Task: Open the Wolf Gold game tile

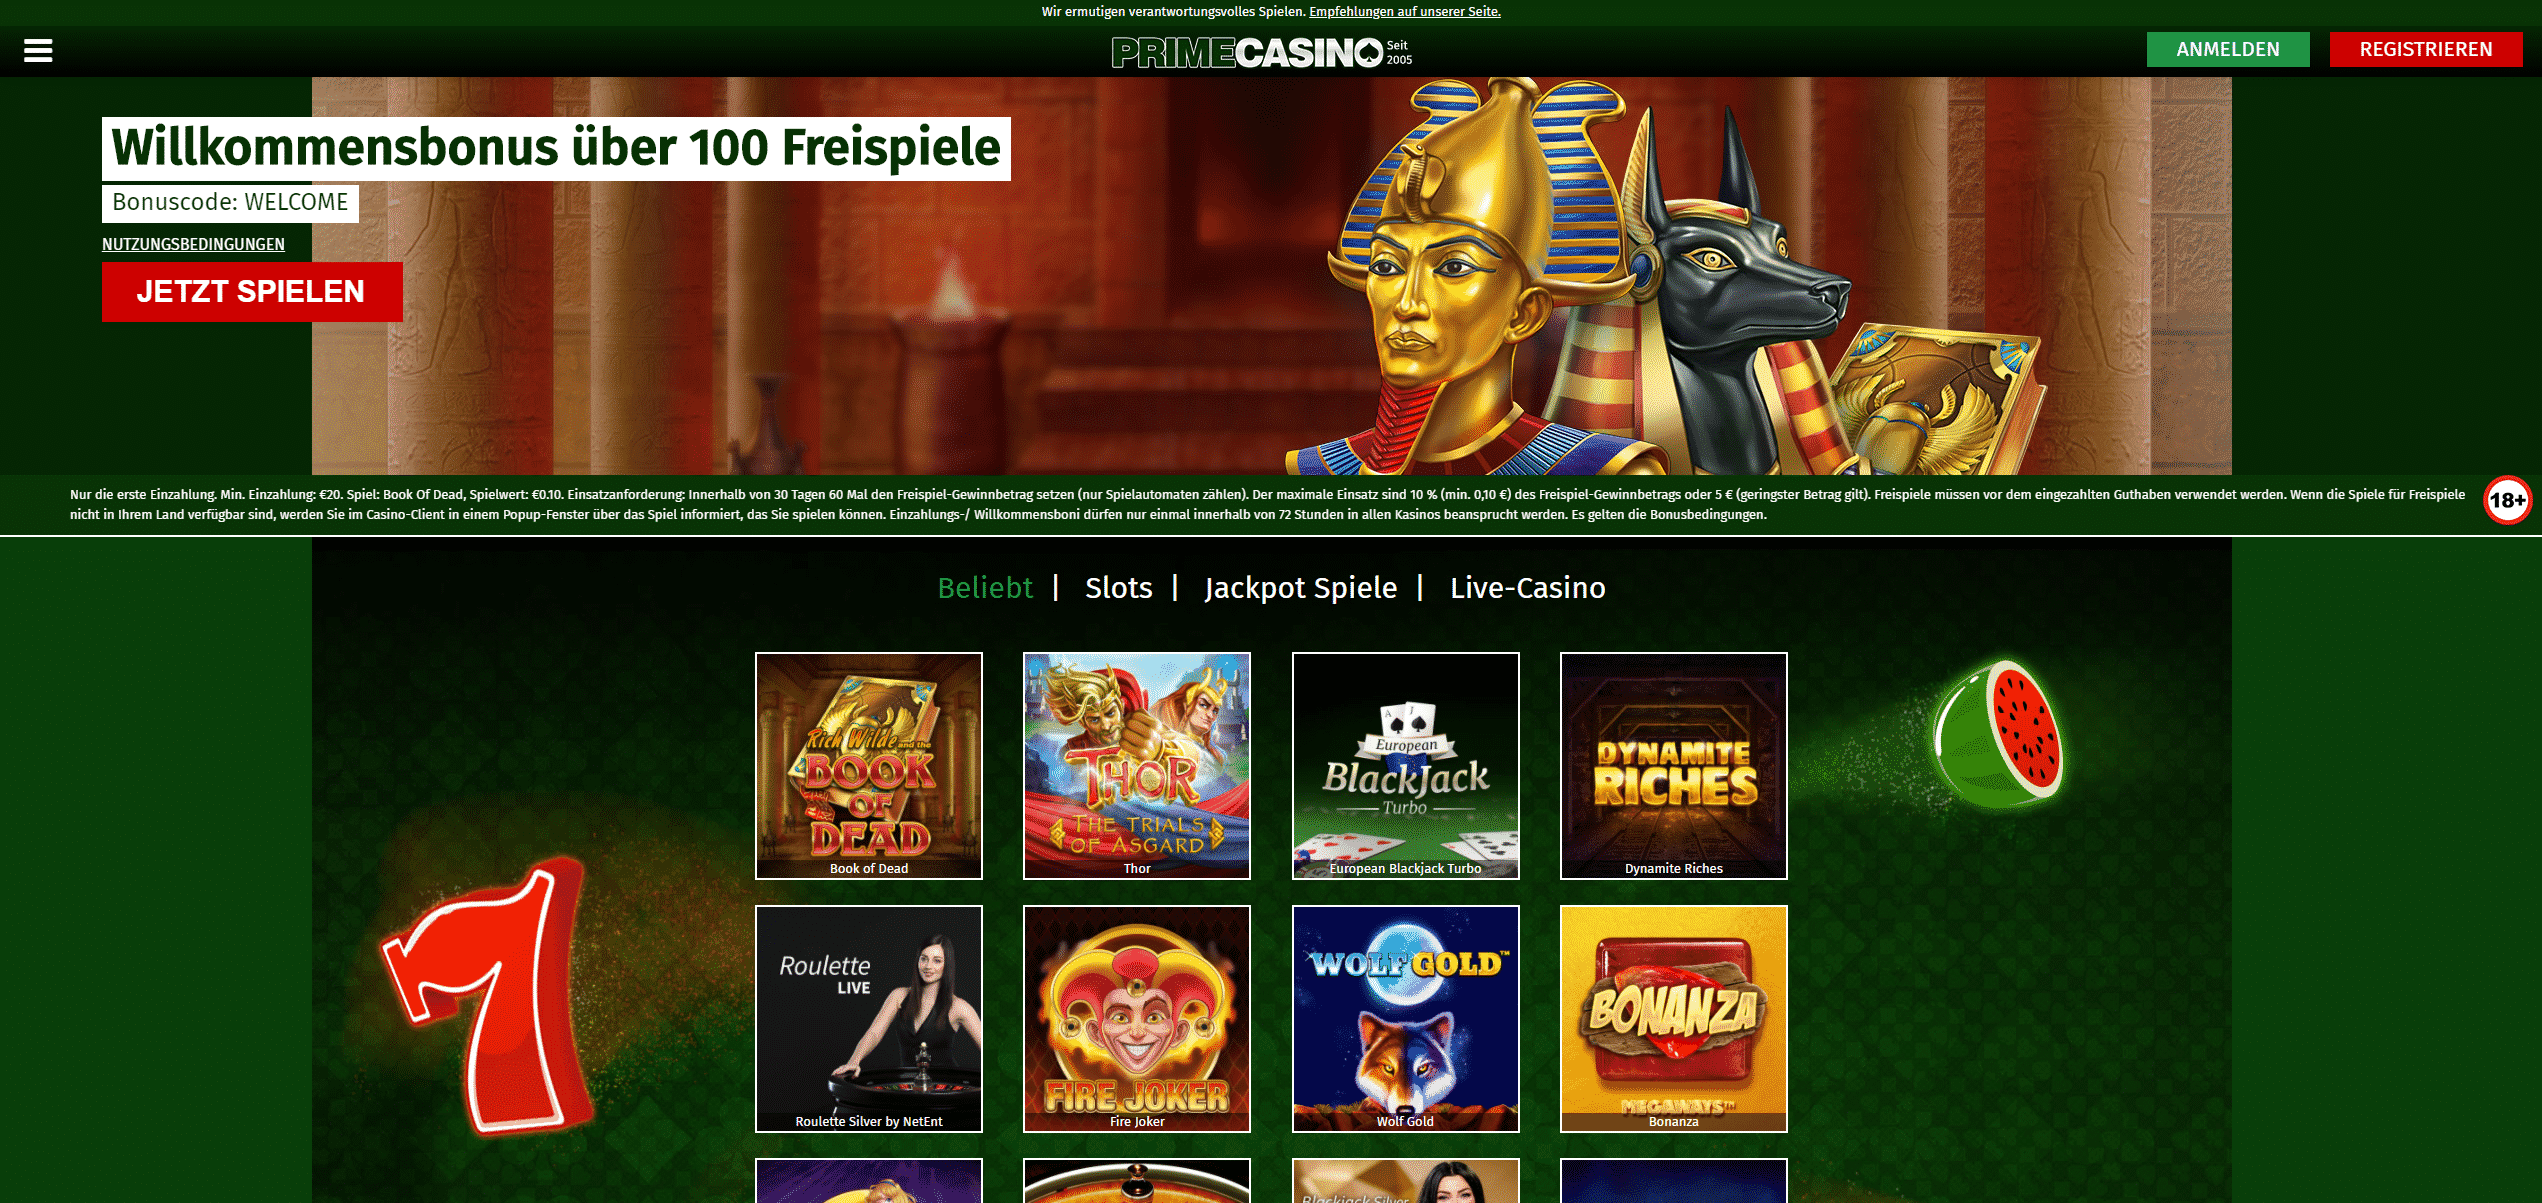Action: [1406, 1019]
